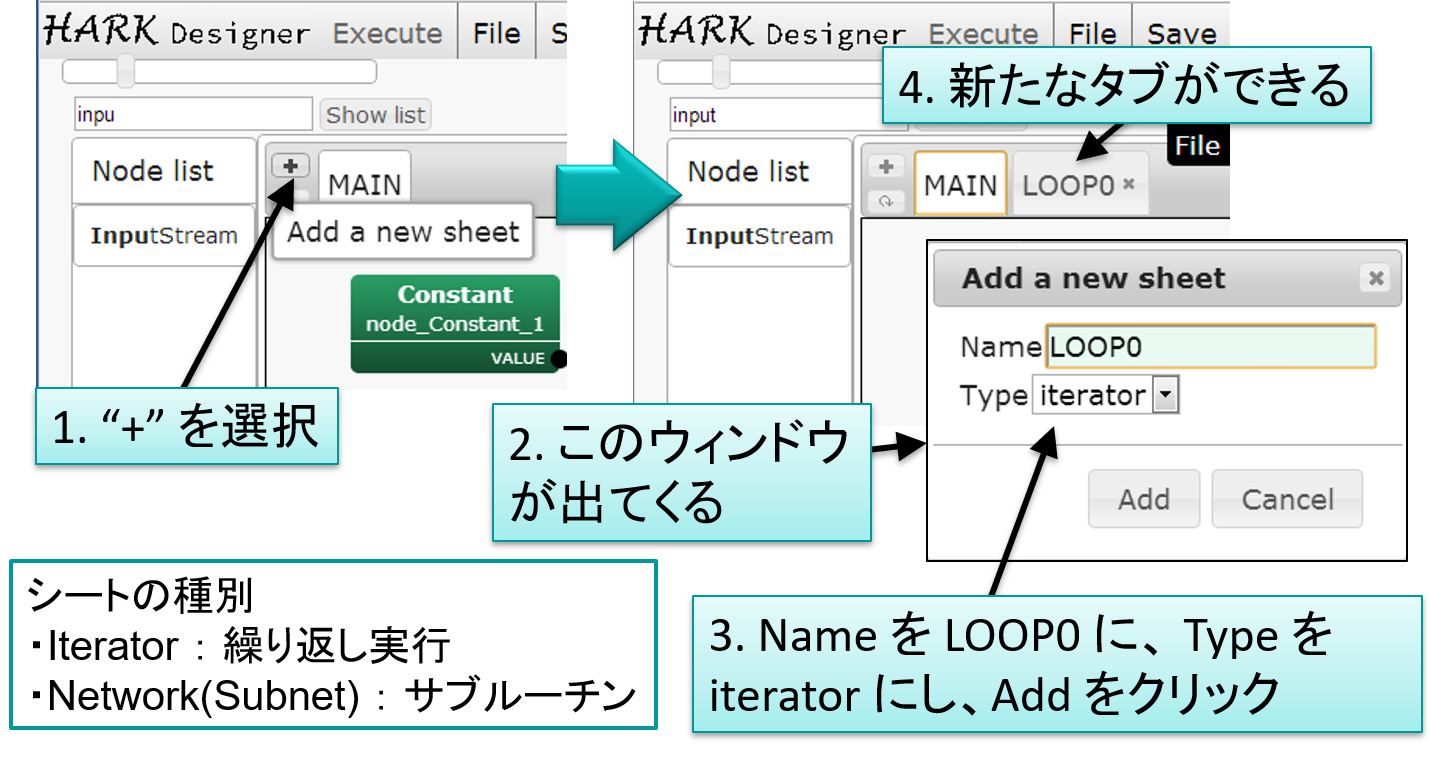Click the VALUE output terminal on Constant node
The image size is (1430, 764).
pos(559,358)
